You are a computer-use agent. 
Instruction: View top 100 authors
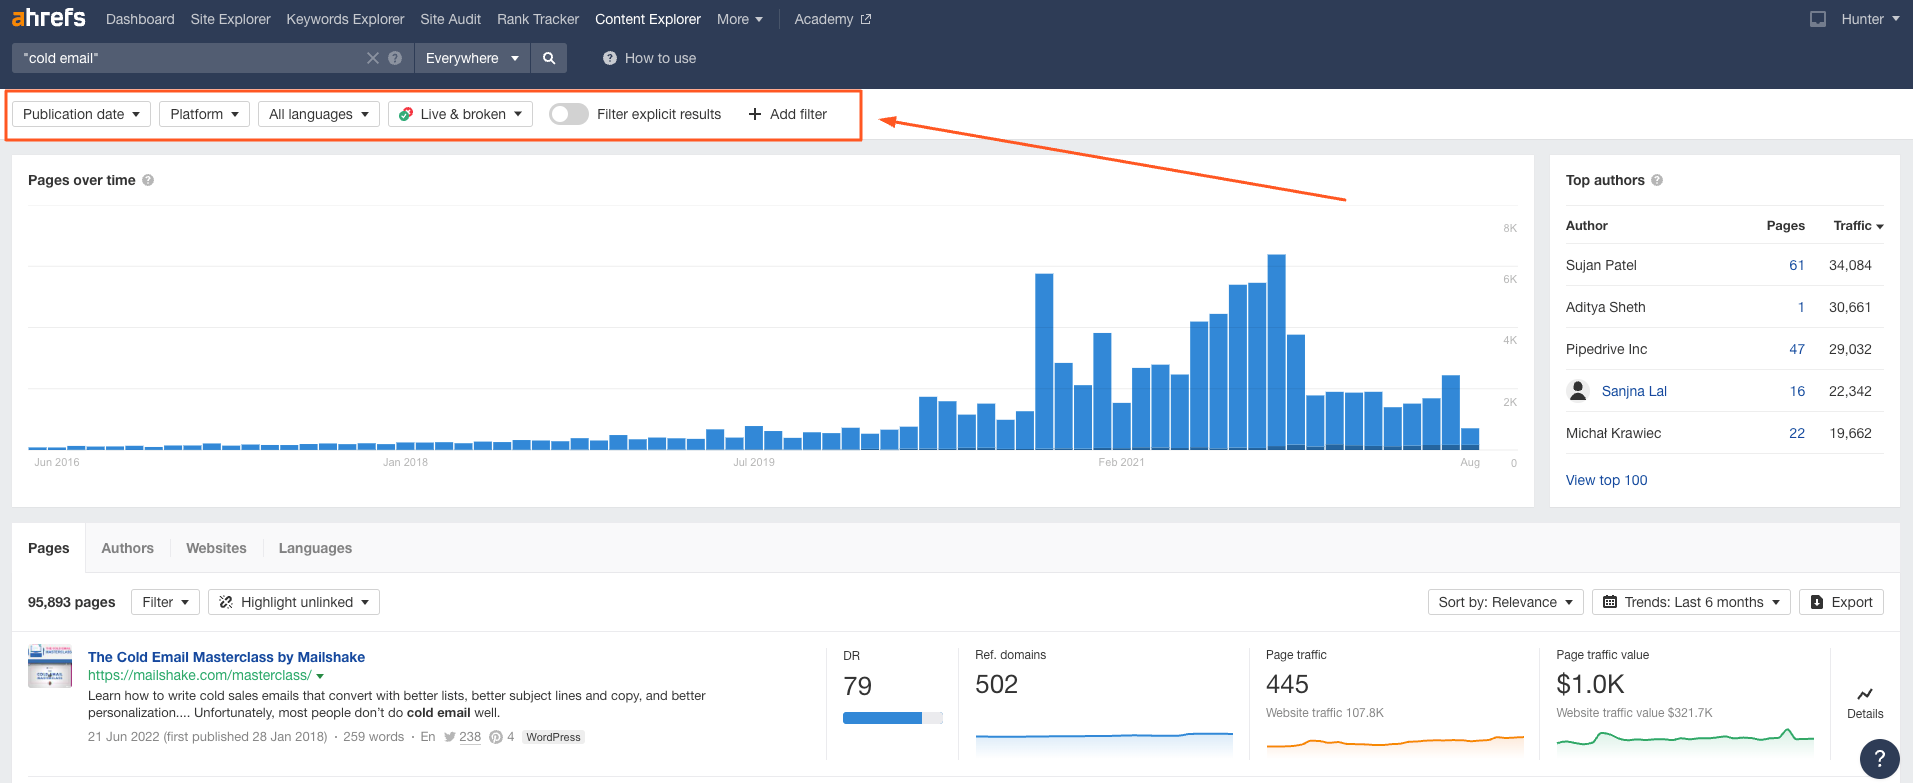(1606, 480)
